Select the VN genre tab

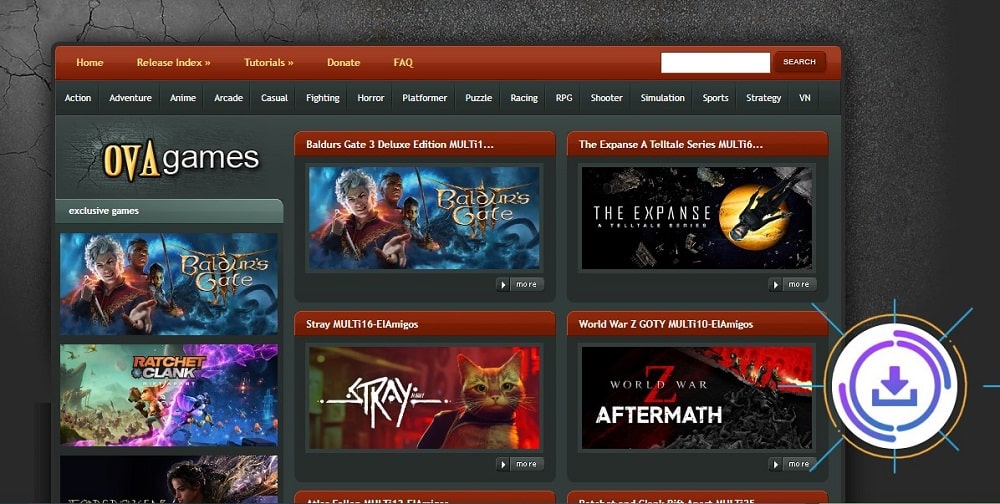[x=805, y=98]
